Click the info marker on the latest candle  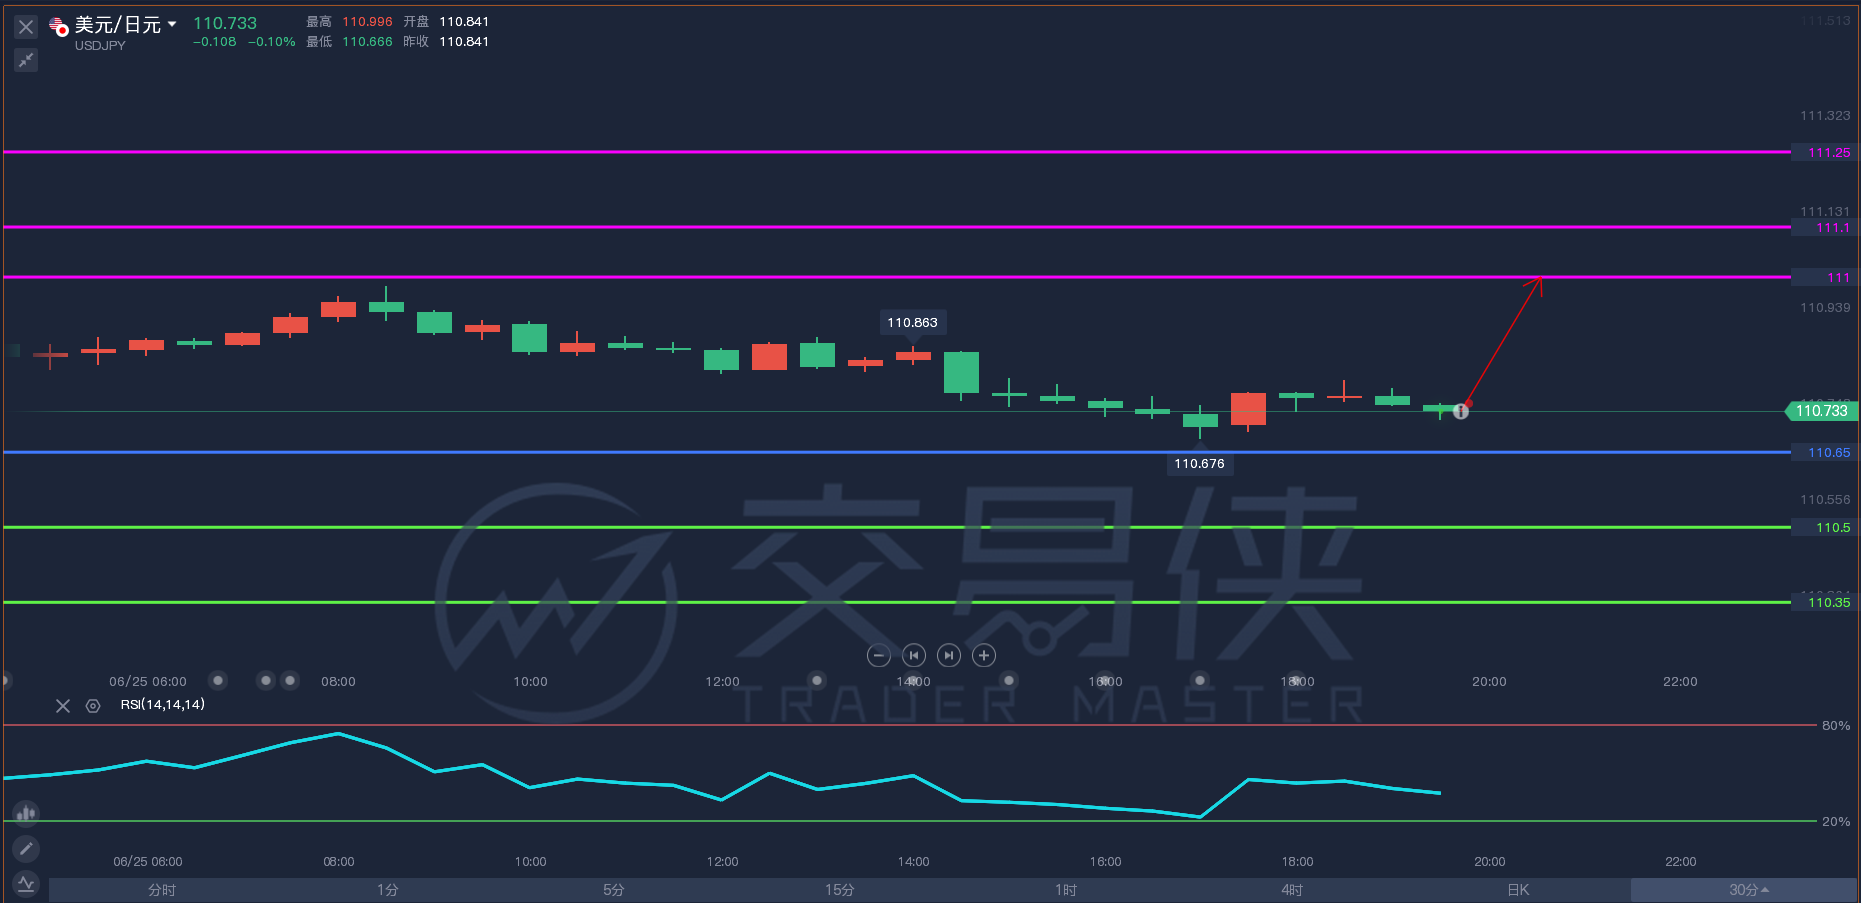click(x=1461, y=411)
